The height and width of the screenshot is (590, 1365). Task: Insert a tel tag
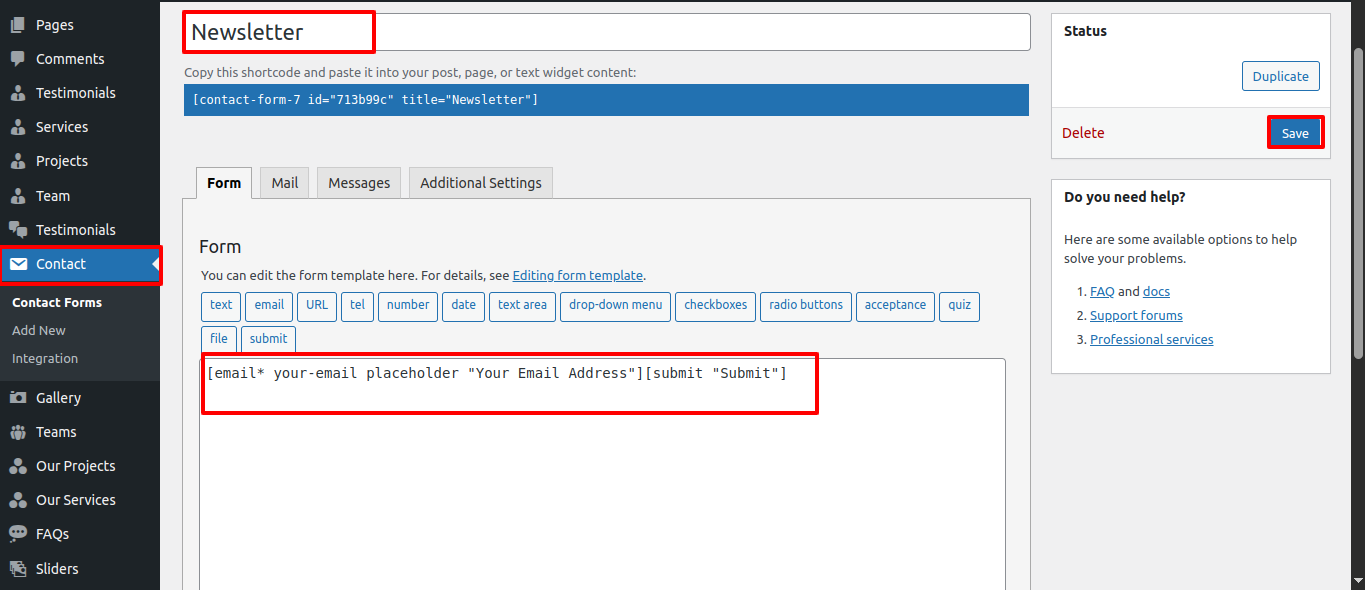[x=358, y=306]
